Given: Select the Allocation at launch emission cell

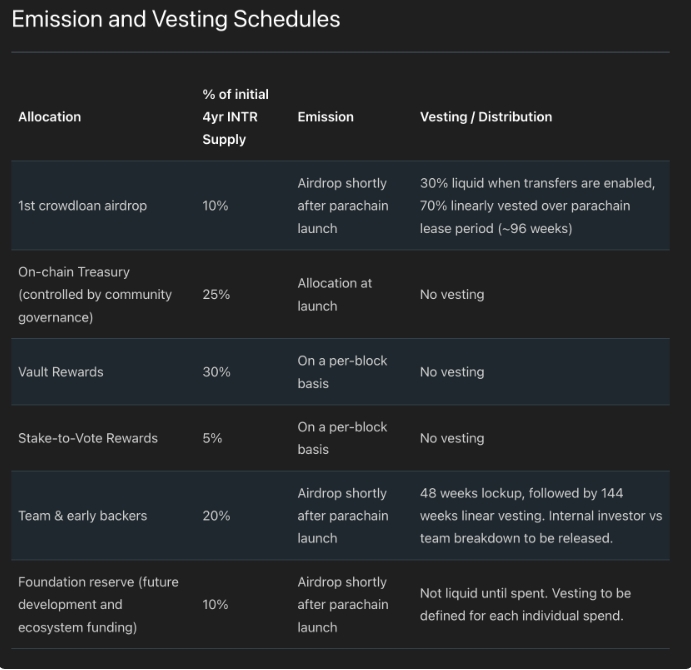Looking at the screenshot, I should [334, 294].
